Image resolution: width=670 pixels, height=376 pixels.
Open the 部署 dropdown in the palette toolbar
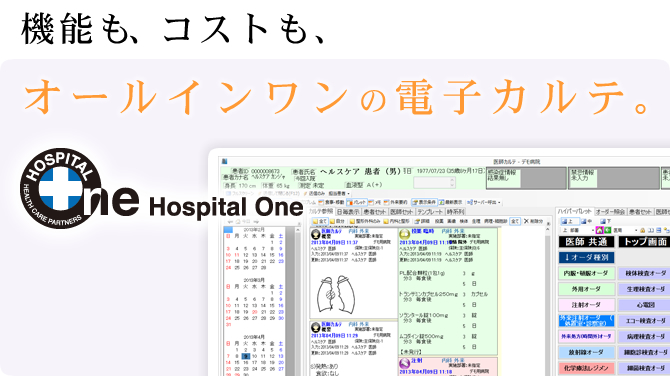tap(578, 230)
